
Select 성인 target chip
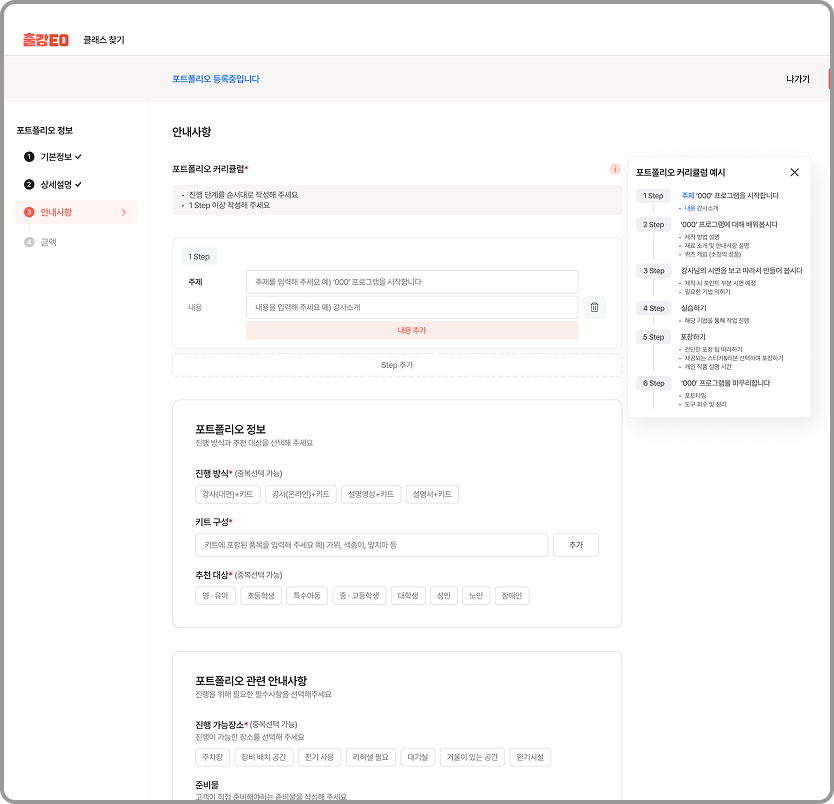click(x=444, y=596)
